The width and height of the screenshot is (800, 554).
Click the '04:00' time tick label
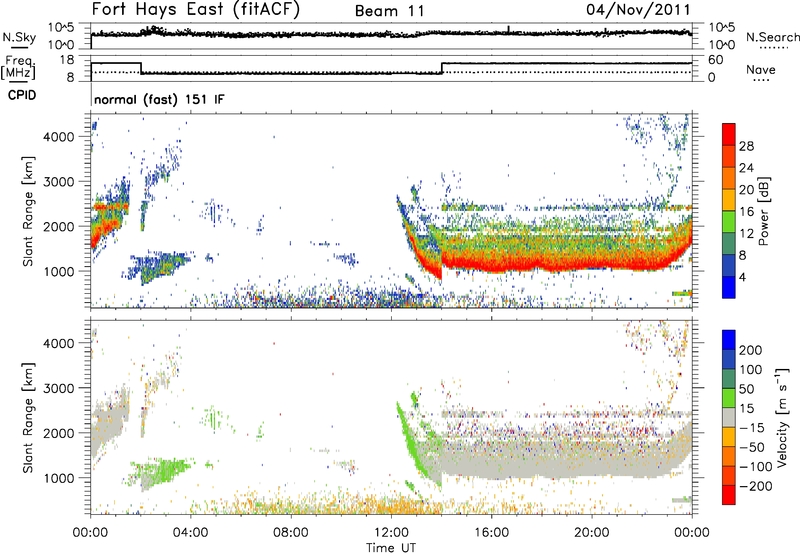pyautogui.click(x=190, y=533)
